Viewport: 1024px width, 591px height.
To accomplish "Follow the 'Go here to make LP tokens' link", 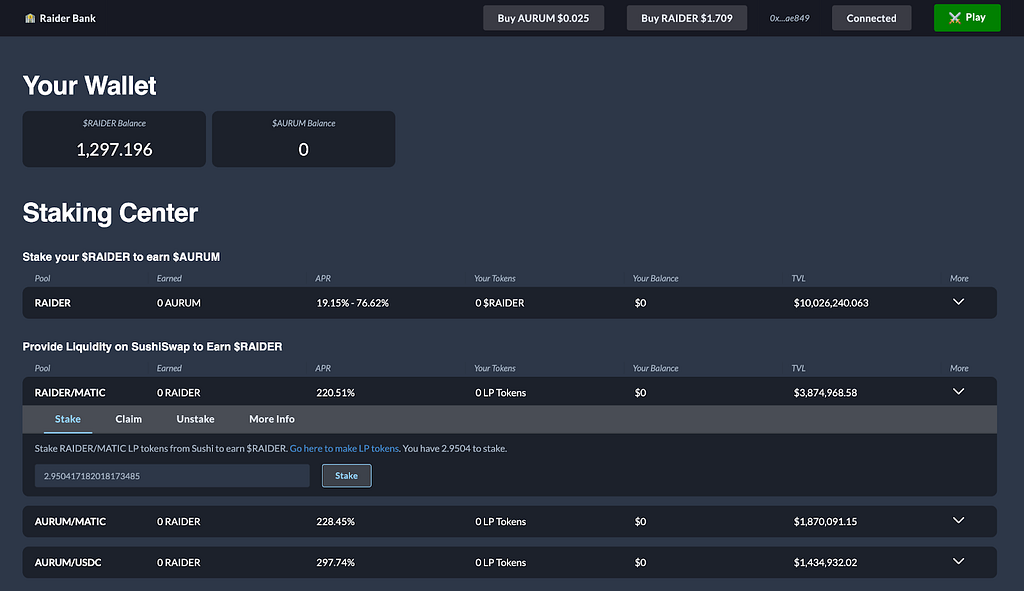I will [x=344, y=449].
